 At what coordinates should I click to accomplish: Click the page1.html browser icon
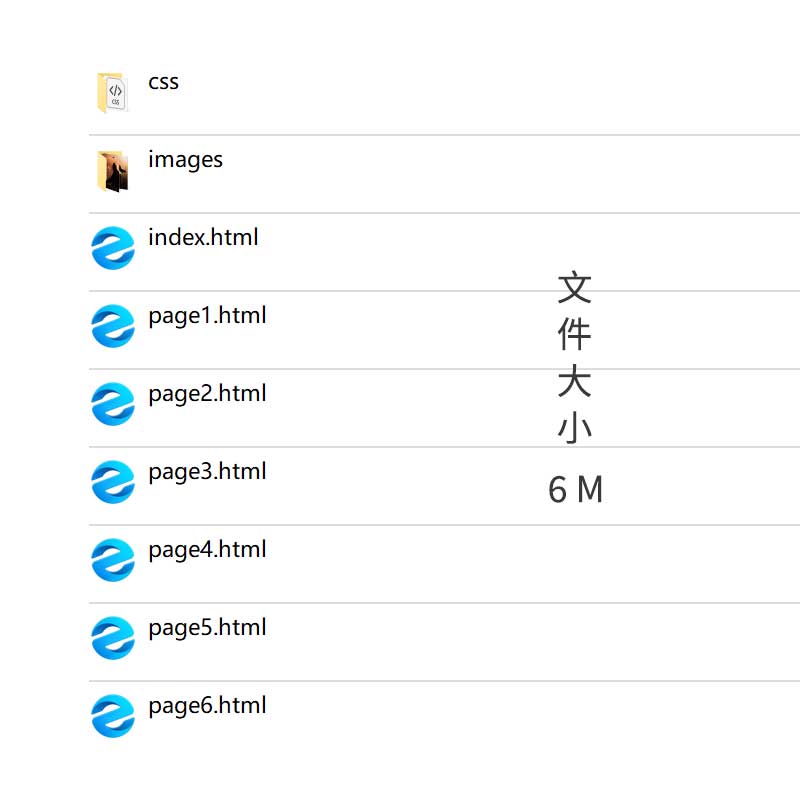pyautogui.click(x=113, y=326)
